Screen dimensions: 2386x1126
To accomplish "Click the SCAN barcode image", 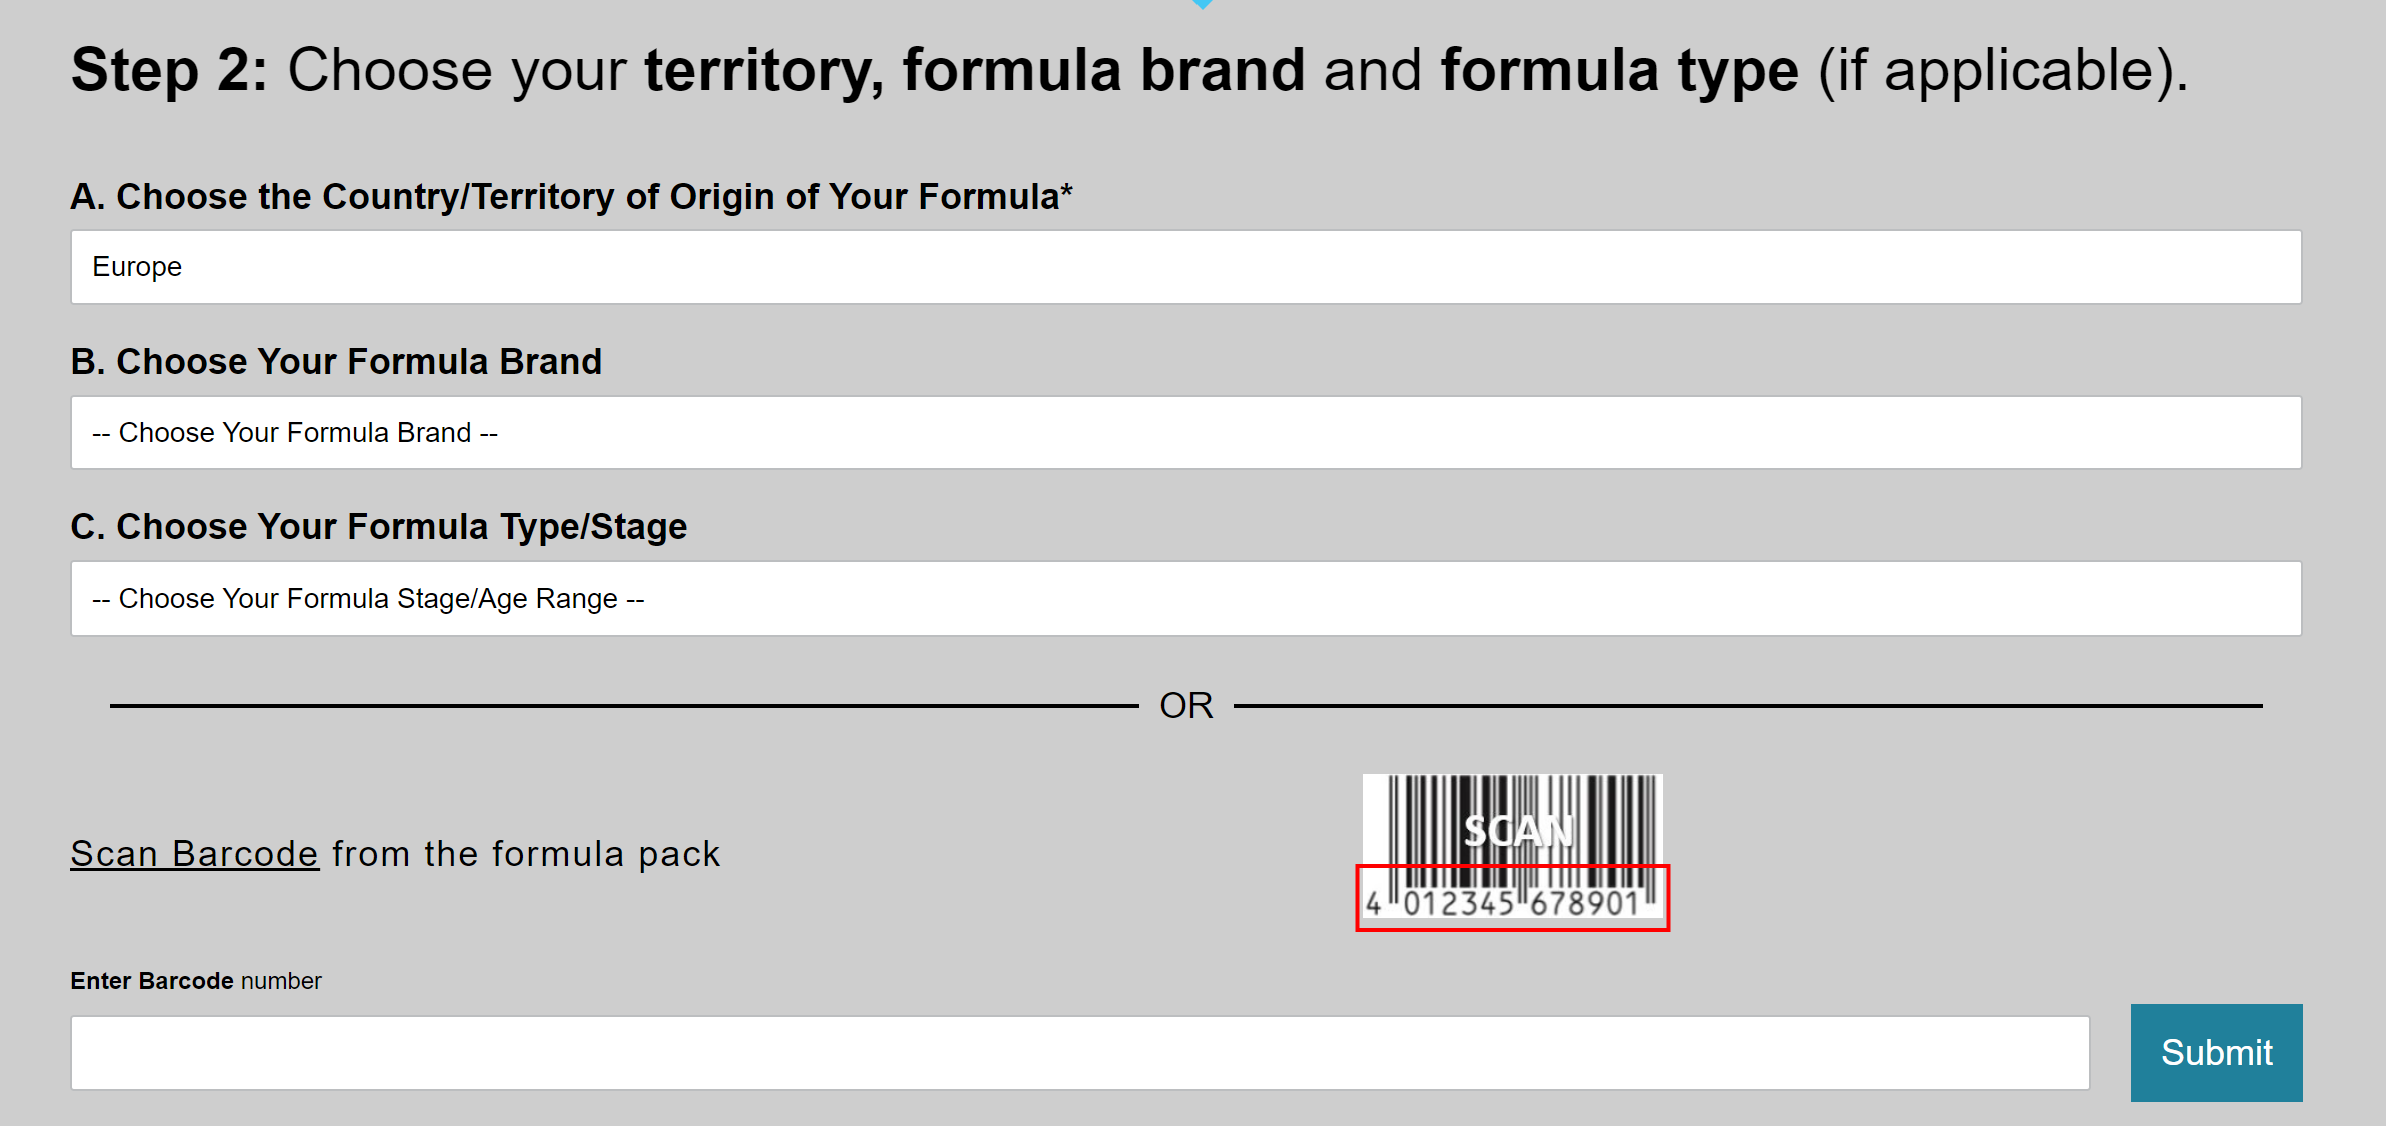I will point(1512,846).
